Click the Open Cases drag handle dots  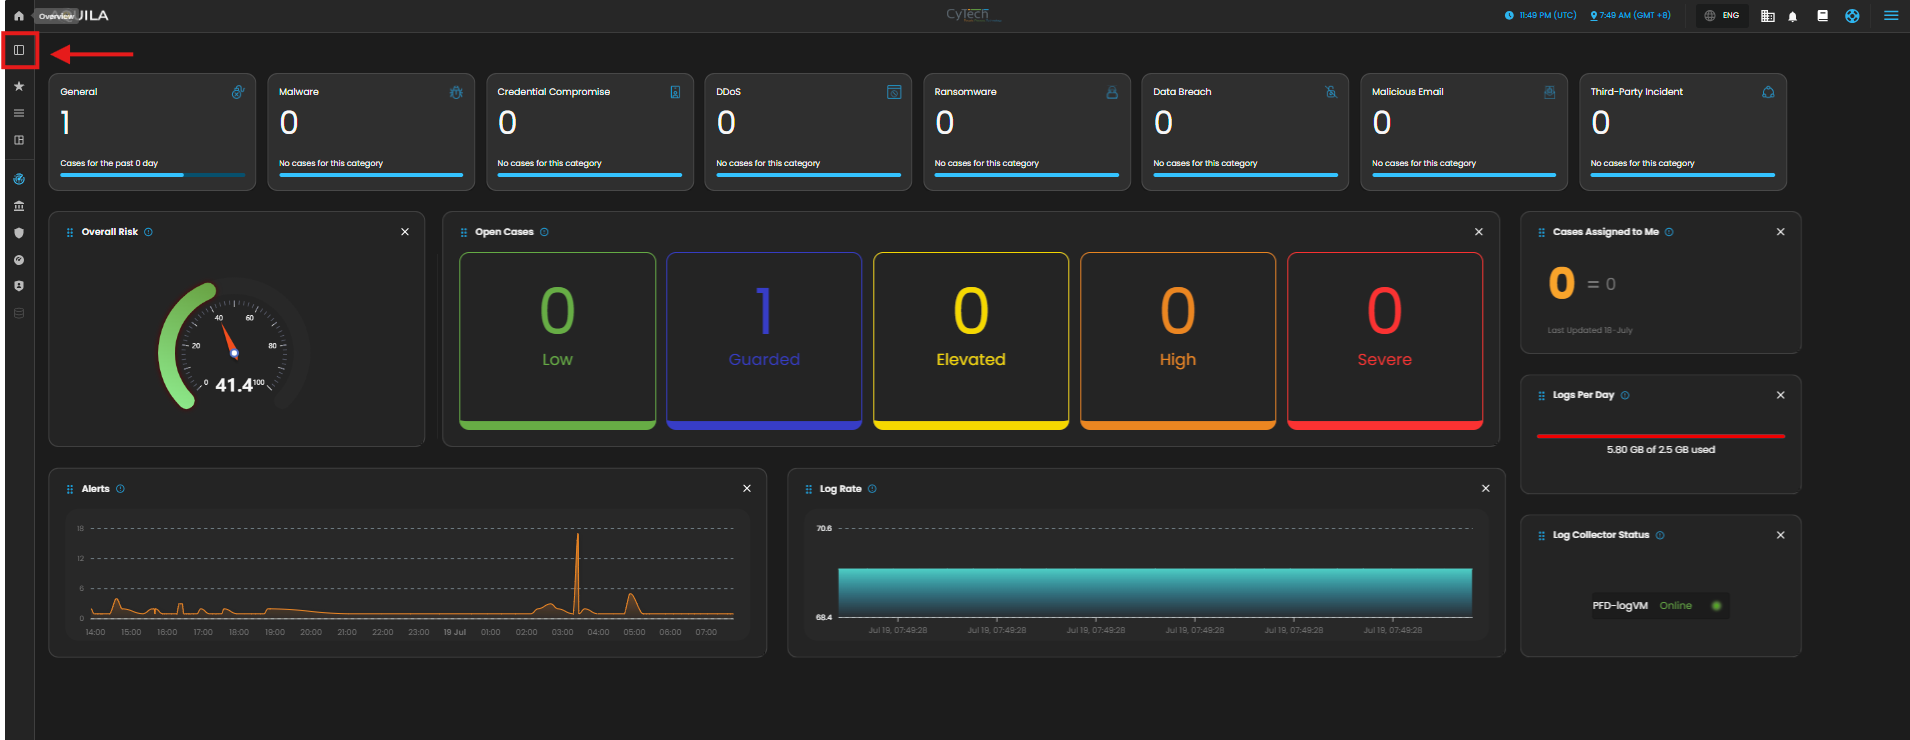[464, 232]
